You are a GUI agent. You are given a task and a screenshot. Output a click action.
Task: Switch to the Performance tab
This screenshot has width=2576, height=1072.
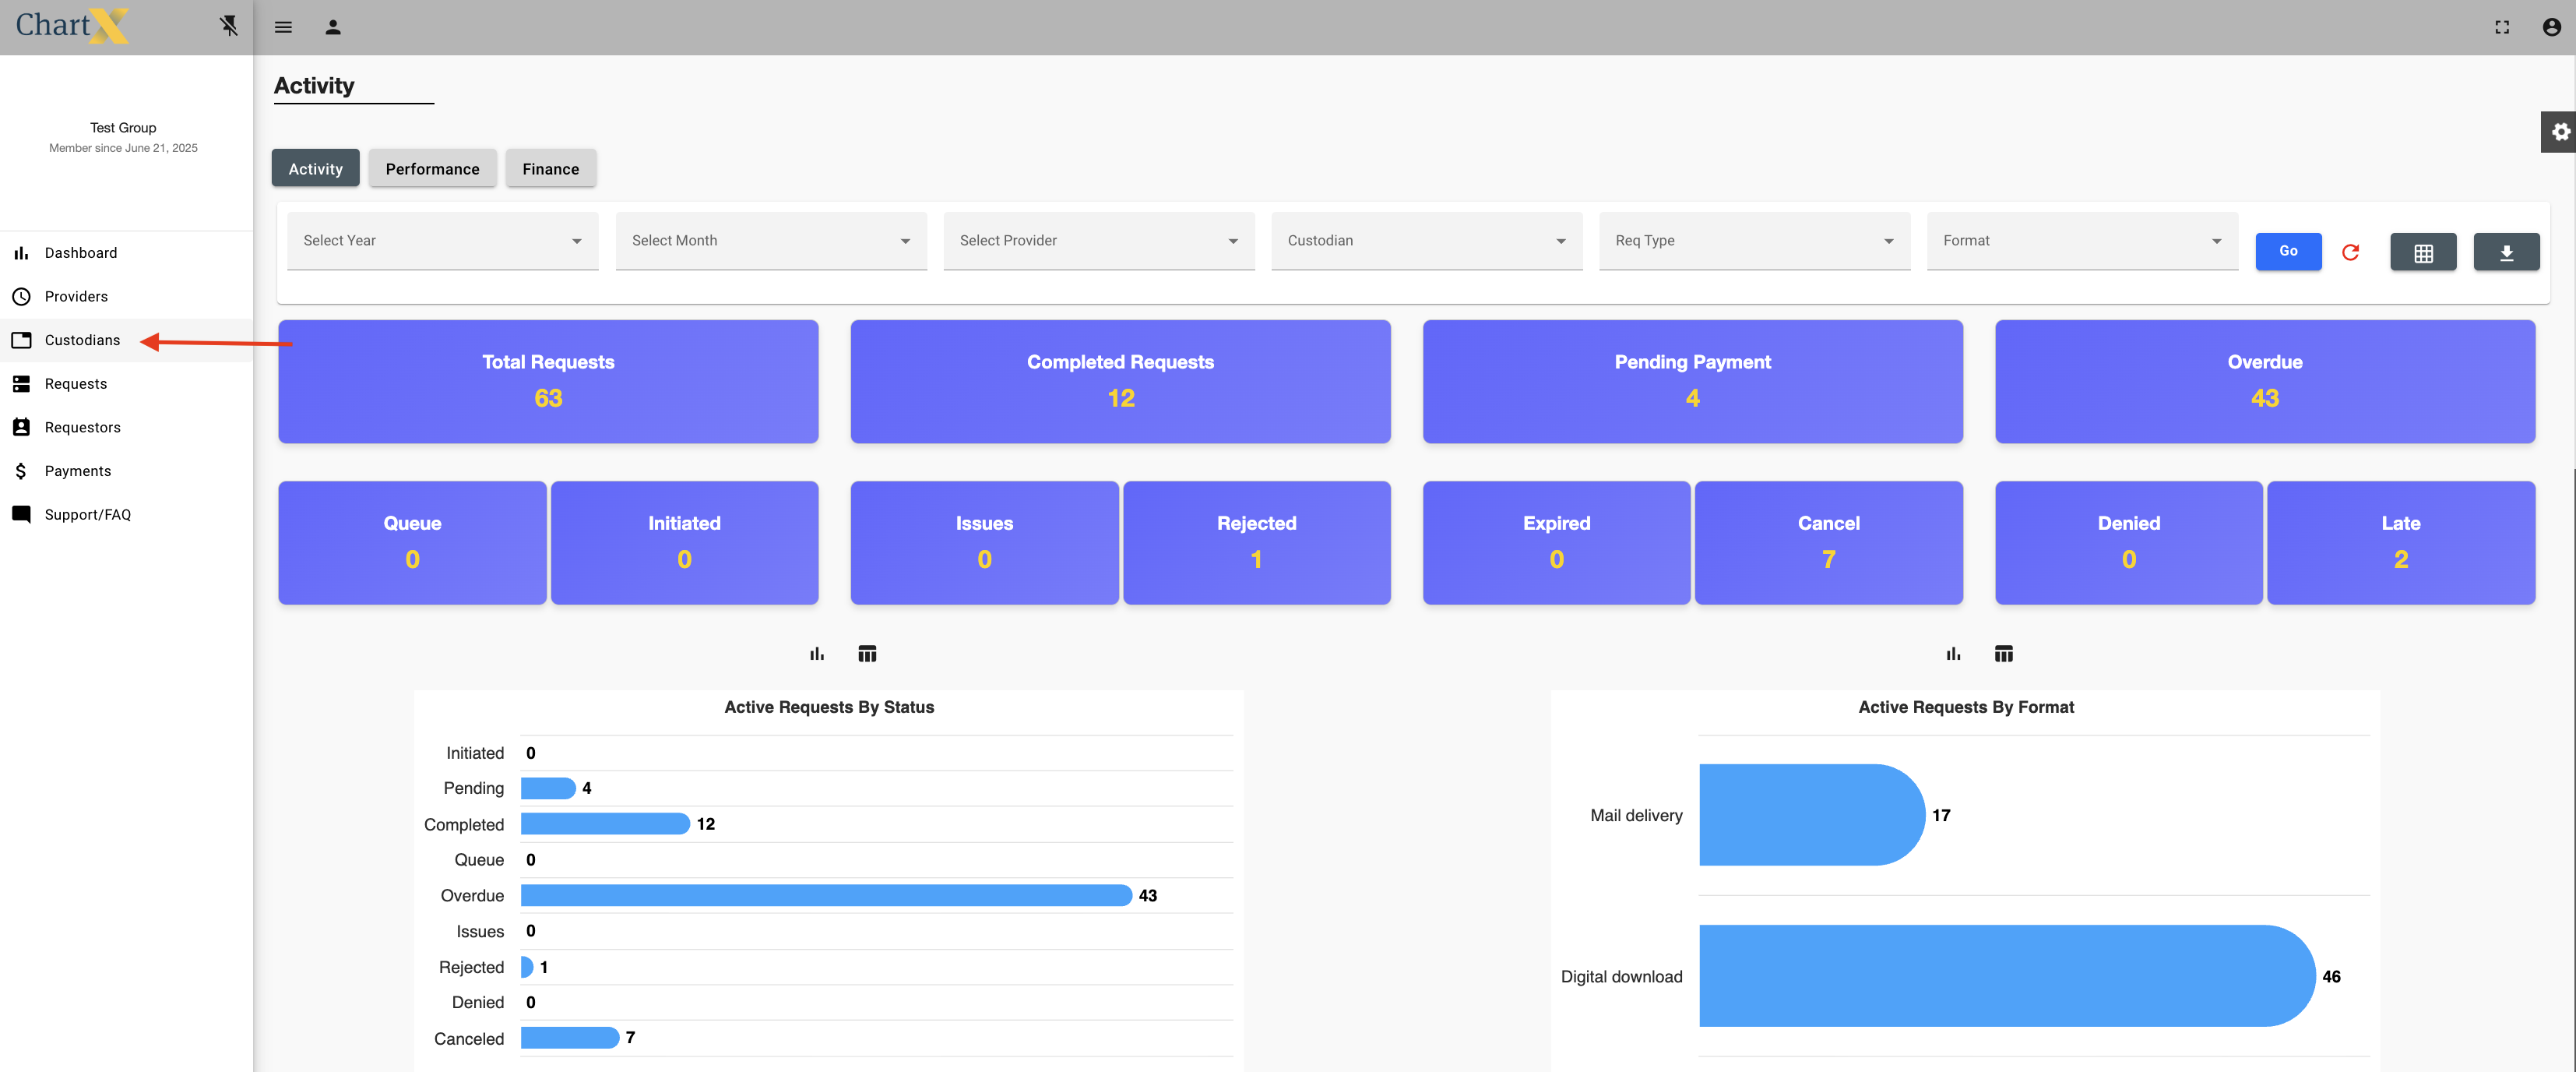coord(432,169)
